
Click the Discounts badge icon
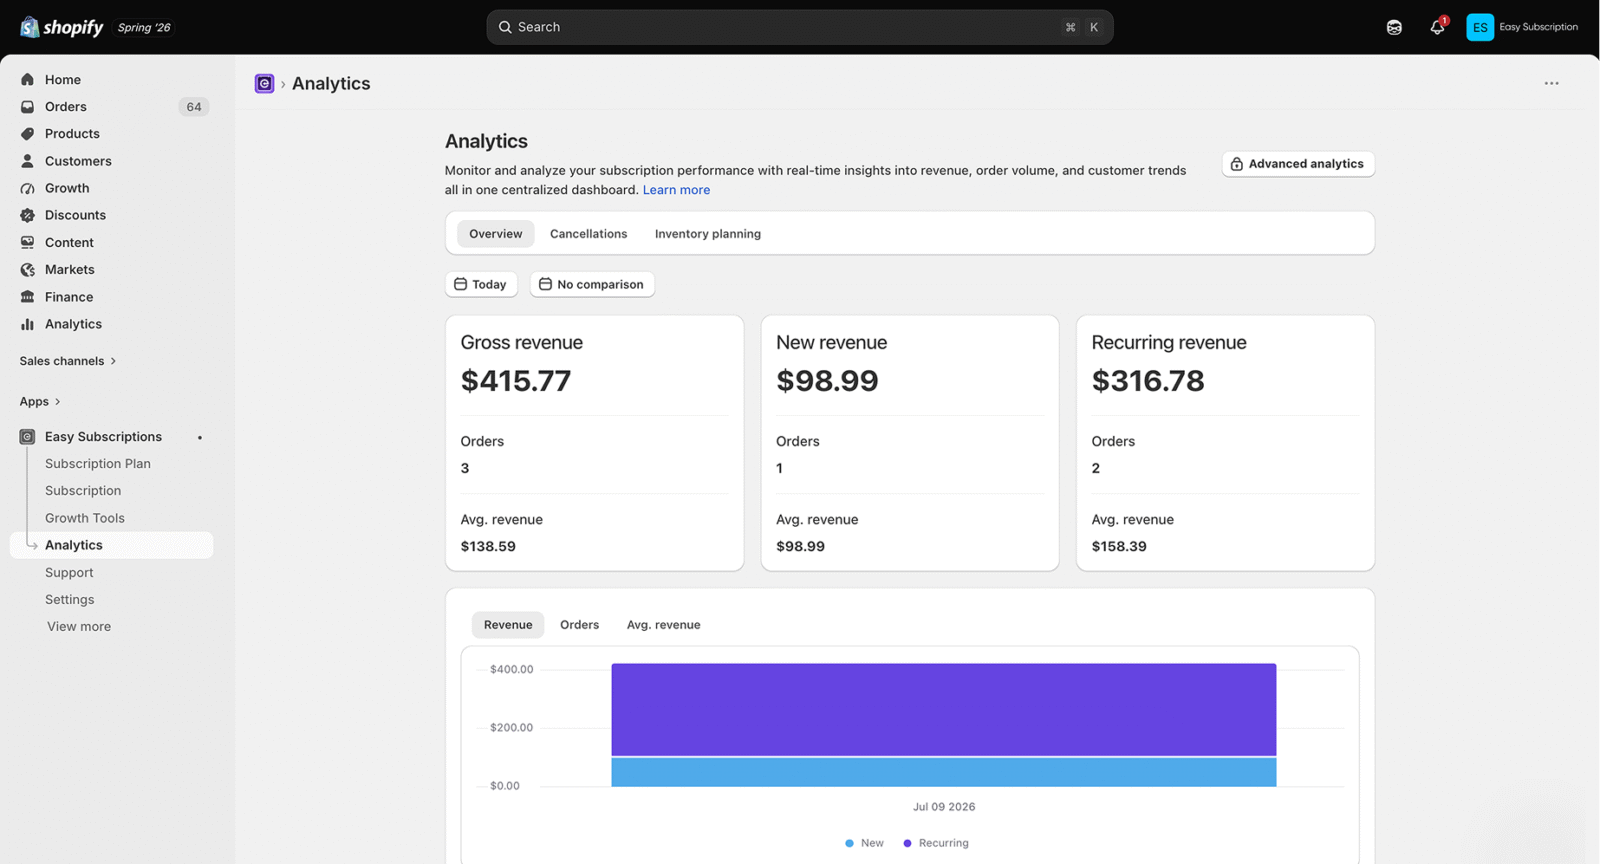click(27, 215)
